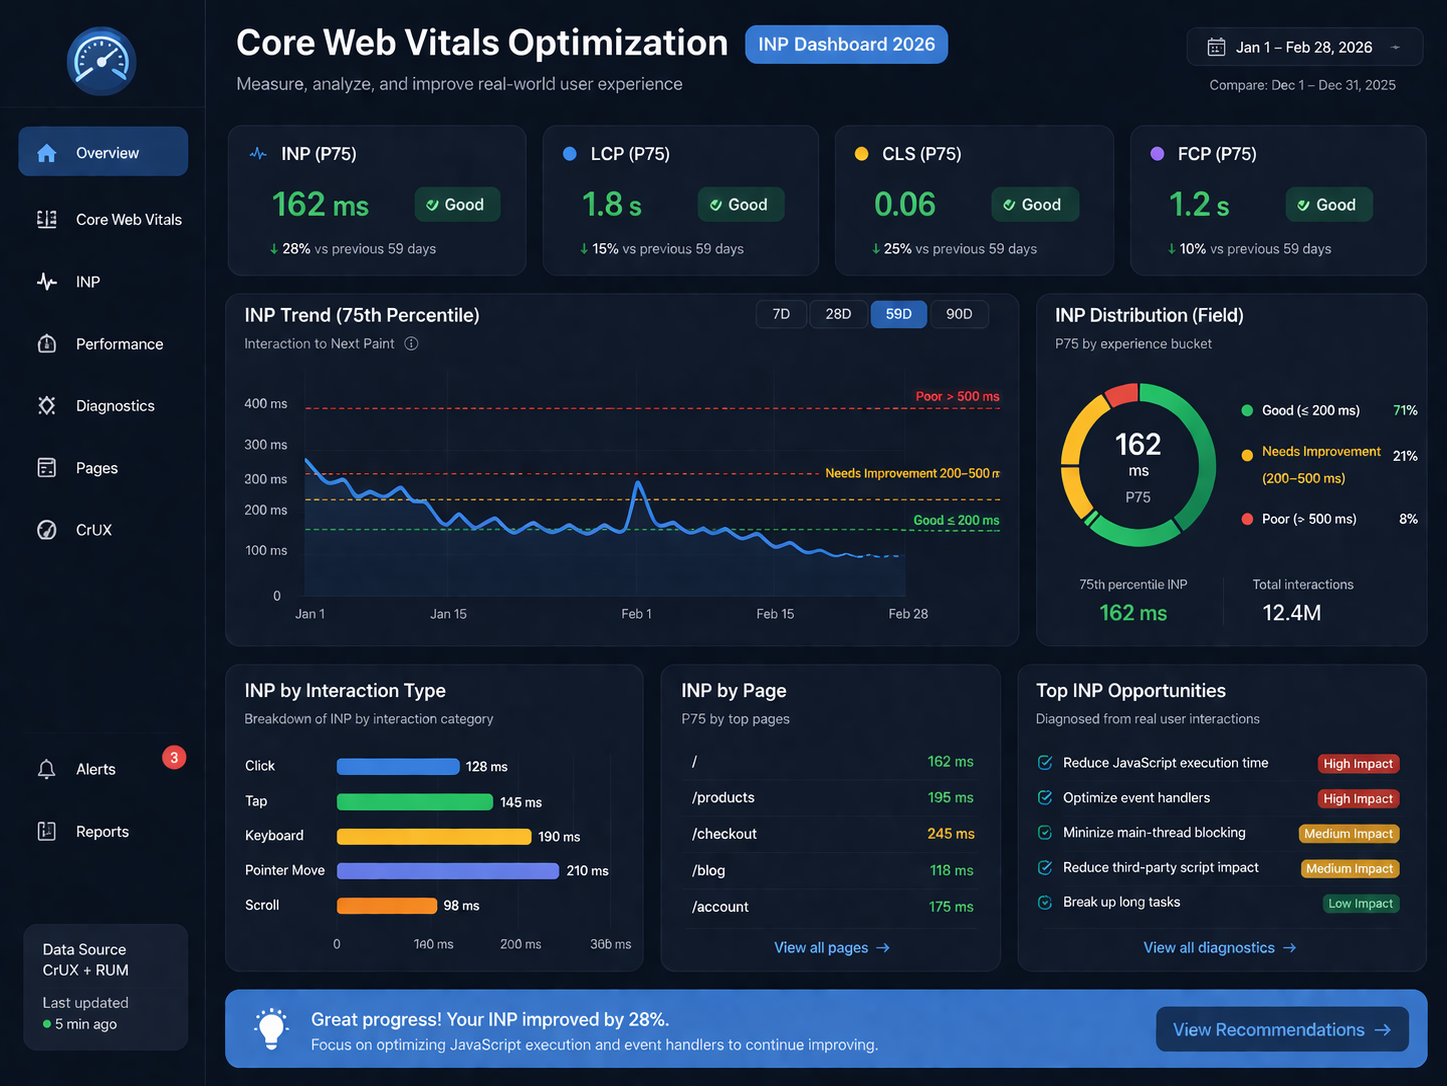
Task: Switch the INP Trend to 7D view
Action: pyautogui.click(x=780, y=313)
